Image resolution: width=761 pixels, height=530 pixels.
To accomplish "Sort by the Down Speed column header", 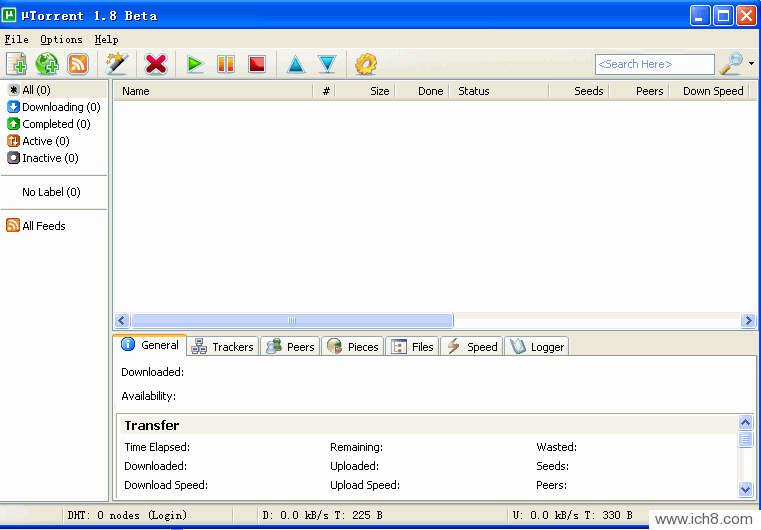I will (x=709, y=91).
